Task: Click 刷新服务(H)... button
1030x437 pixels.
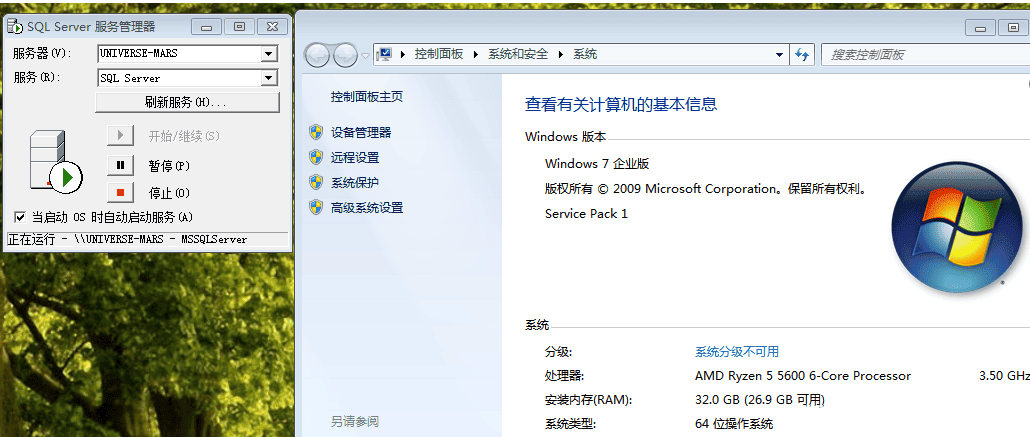Action: pos(187,103)
